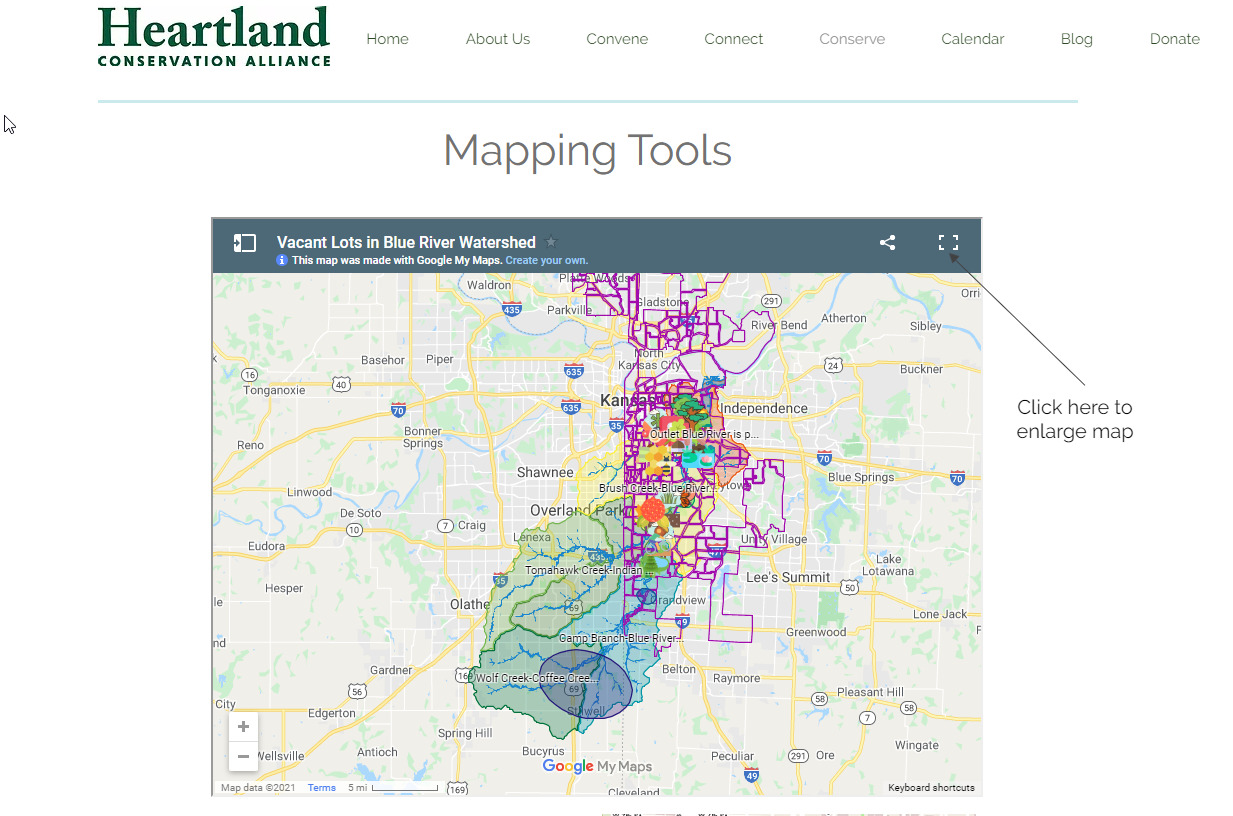Click the Route 7 shield near Craig

tap(445, 525)
